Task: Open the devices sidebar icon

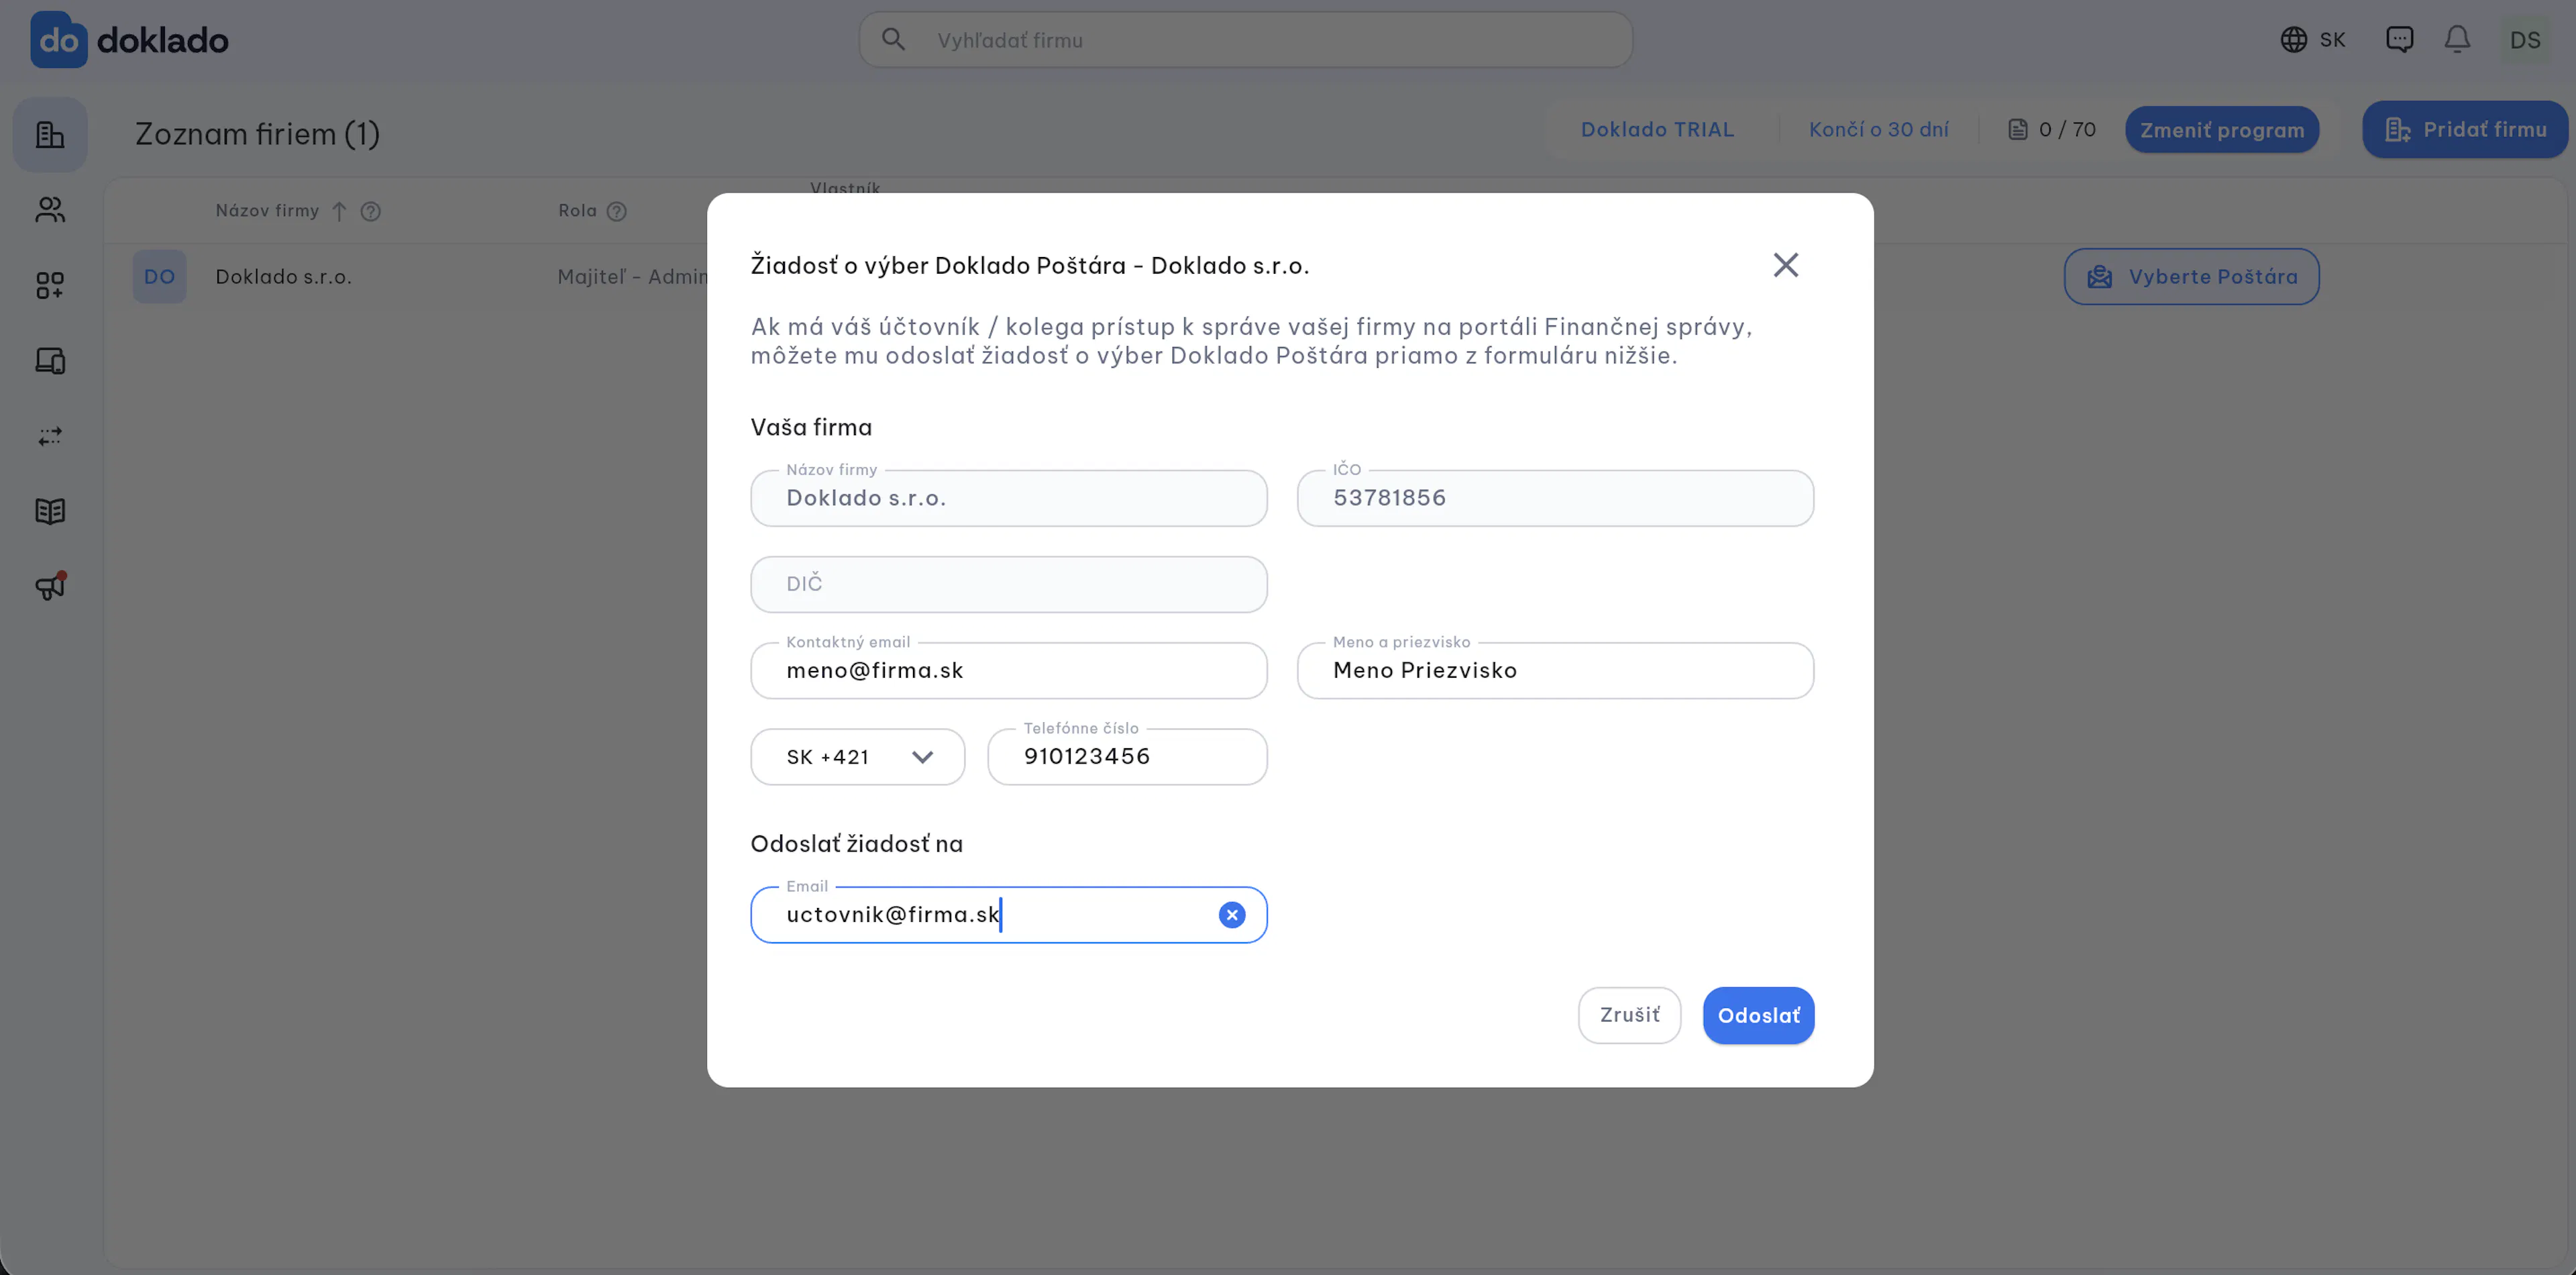Action: tap(50, 360)
